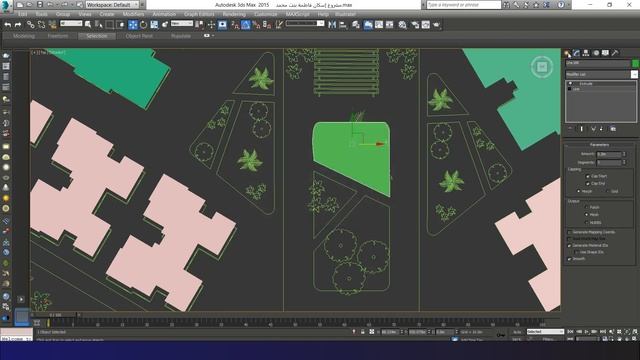Open the Motion command panel tab

596,53
